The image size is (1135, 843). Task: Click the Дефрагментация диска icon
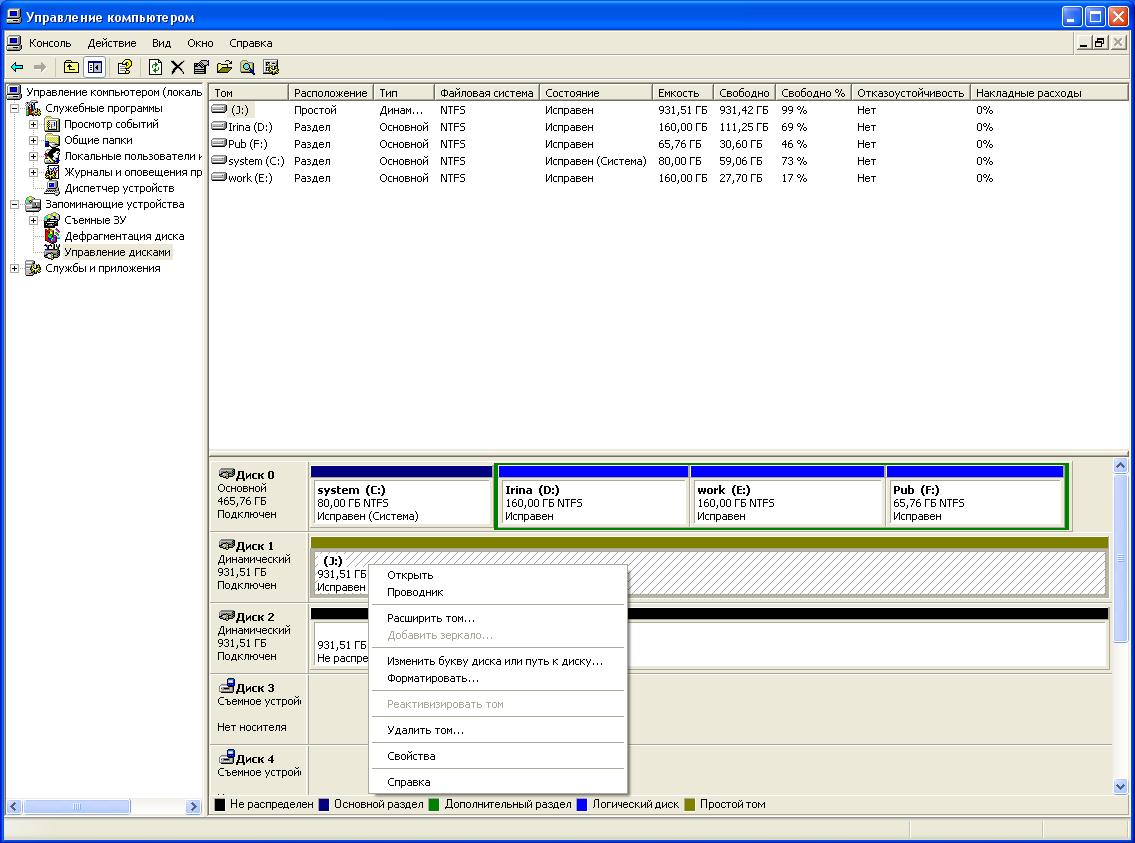click(x=52, y=236)
